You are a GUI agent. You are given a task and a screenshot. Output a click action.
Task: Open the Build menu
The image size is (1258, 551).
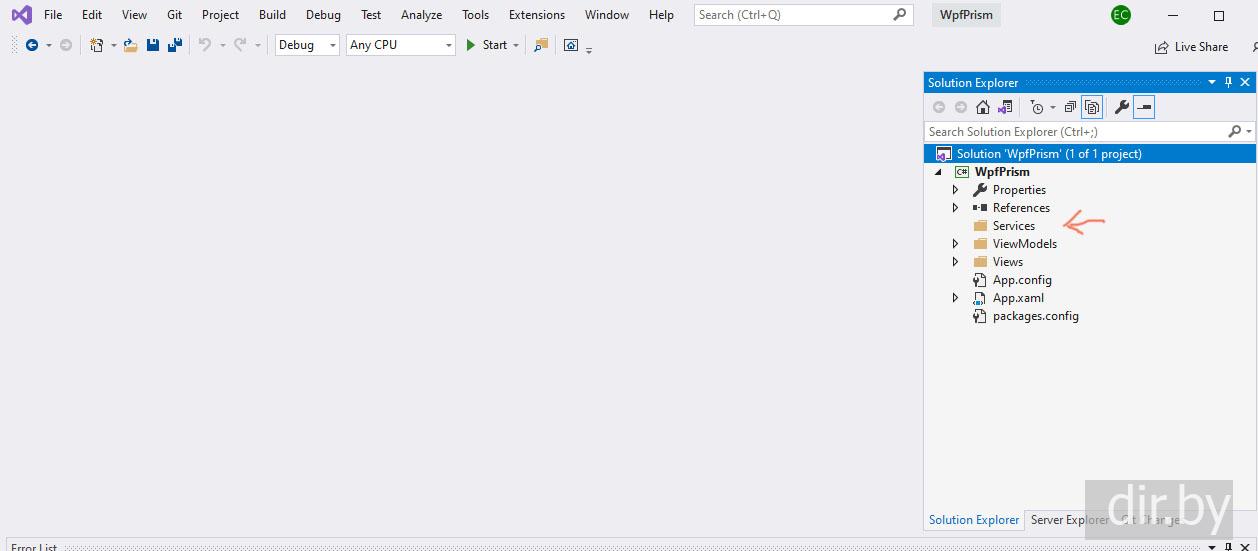tap(272, 15)
